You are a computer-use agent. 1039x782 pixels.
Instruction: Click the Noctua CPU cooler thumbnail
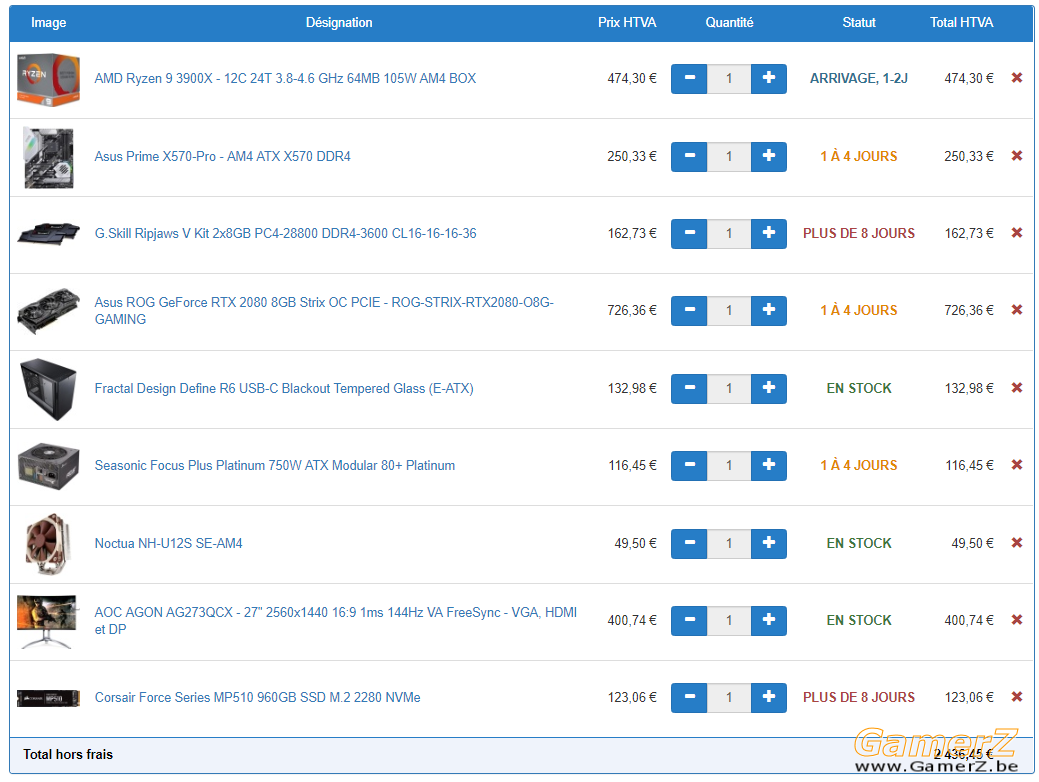pos(48,544)
